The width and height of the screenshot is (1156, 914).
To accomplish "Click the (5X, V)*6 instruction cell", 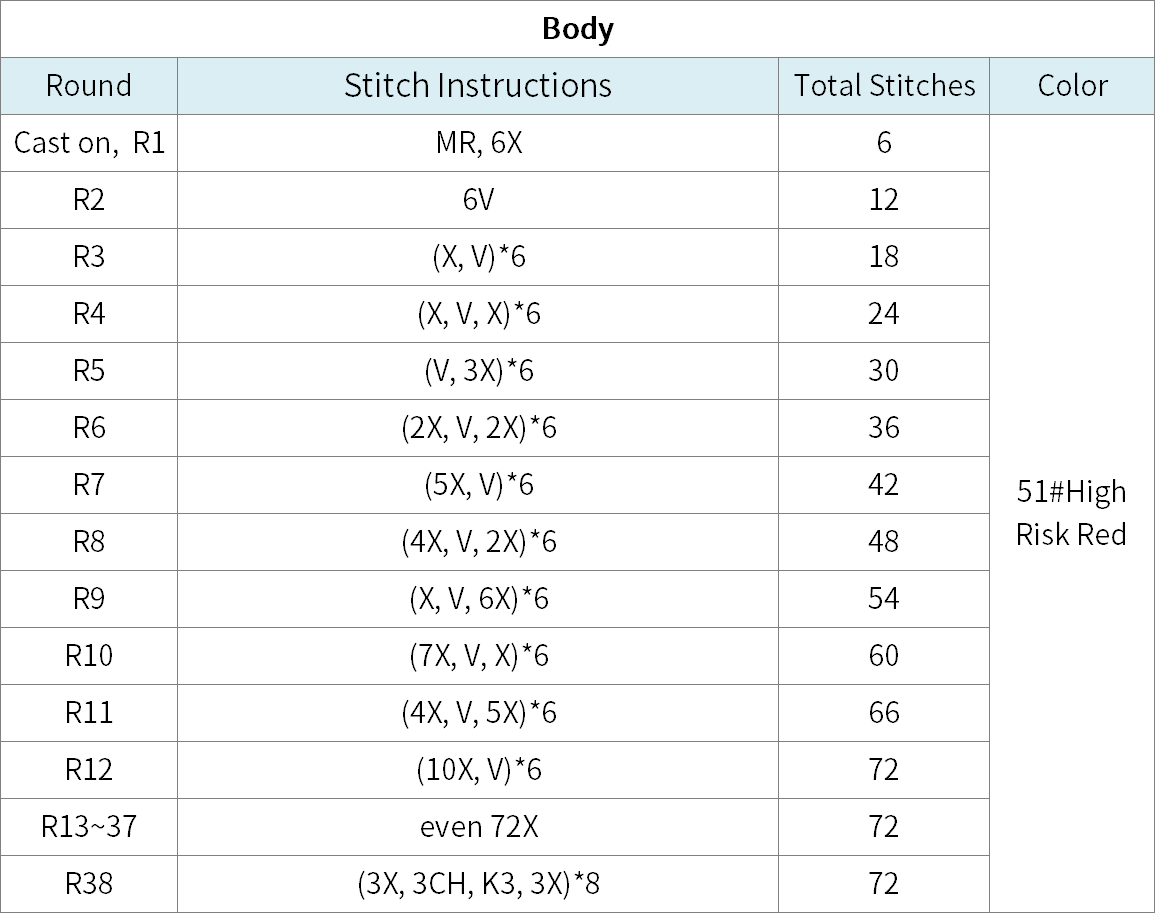I will 478,485.
